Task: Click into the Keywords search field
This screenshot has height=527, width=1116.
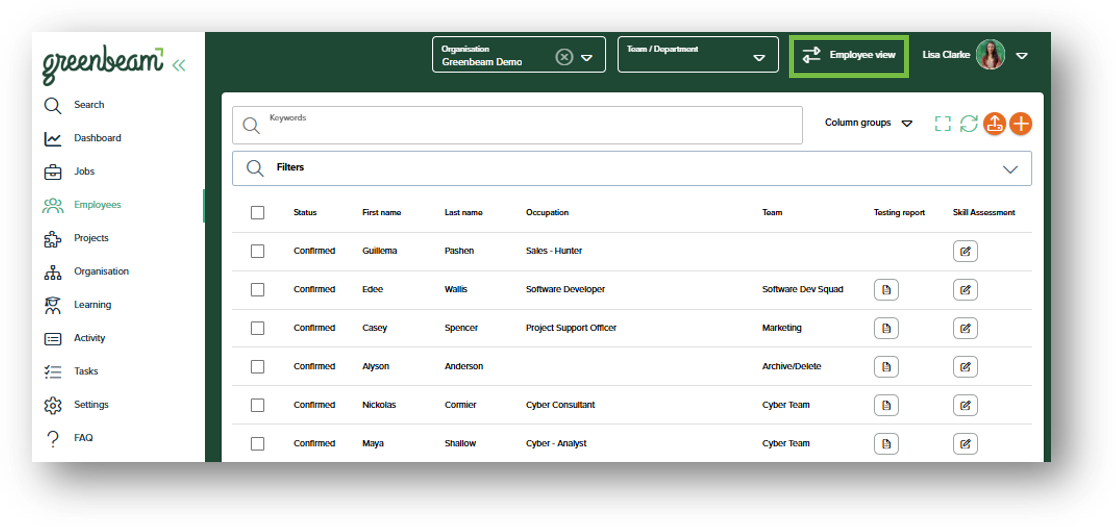Action: coord(517,125)
